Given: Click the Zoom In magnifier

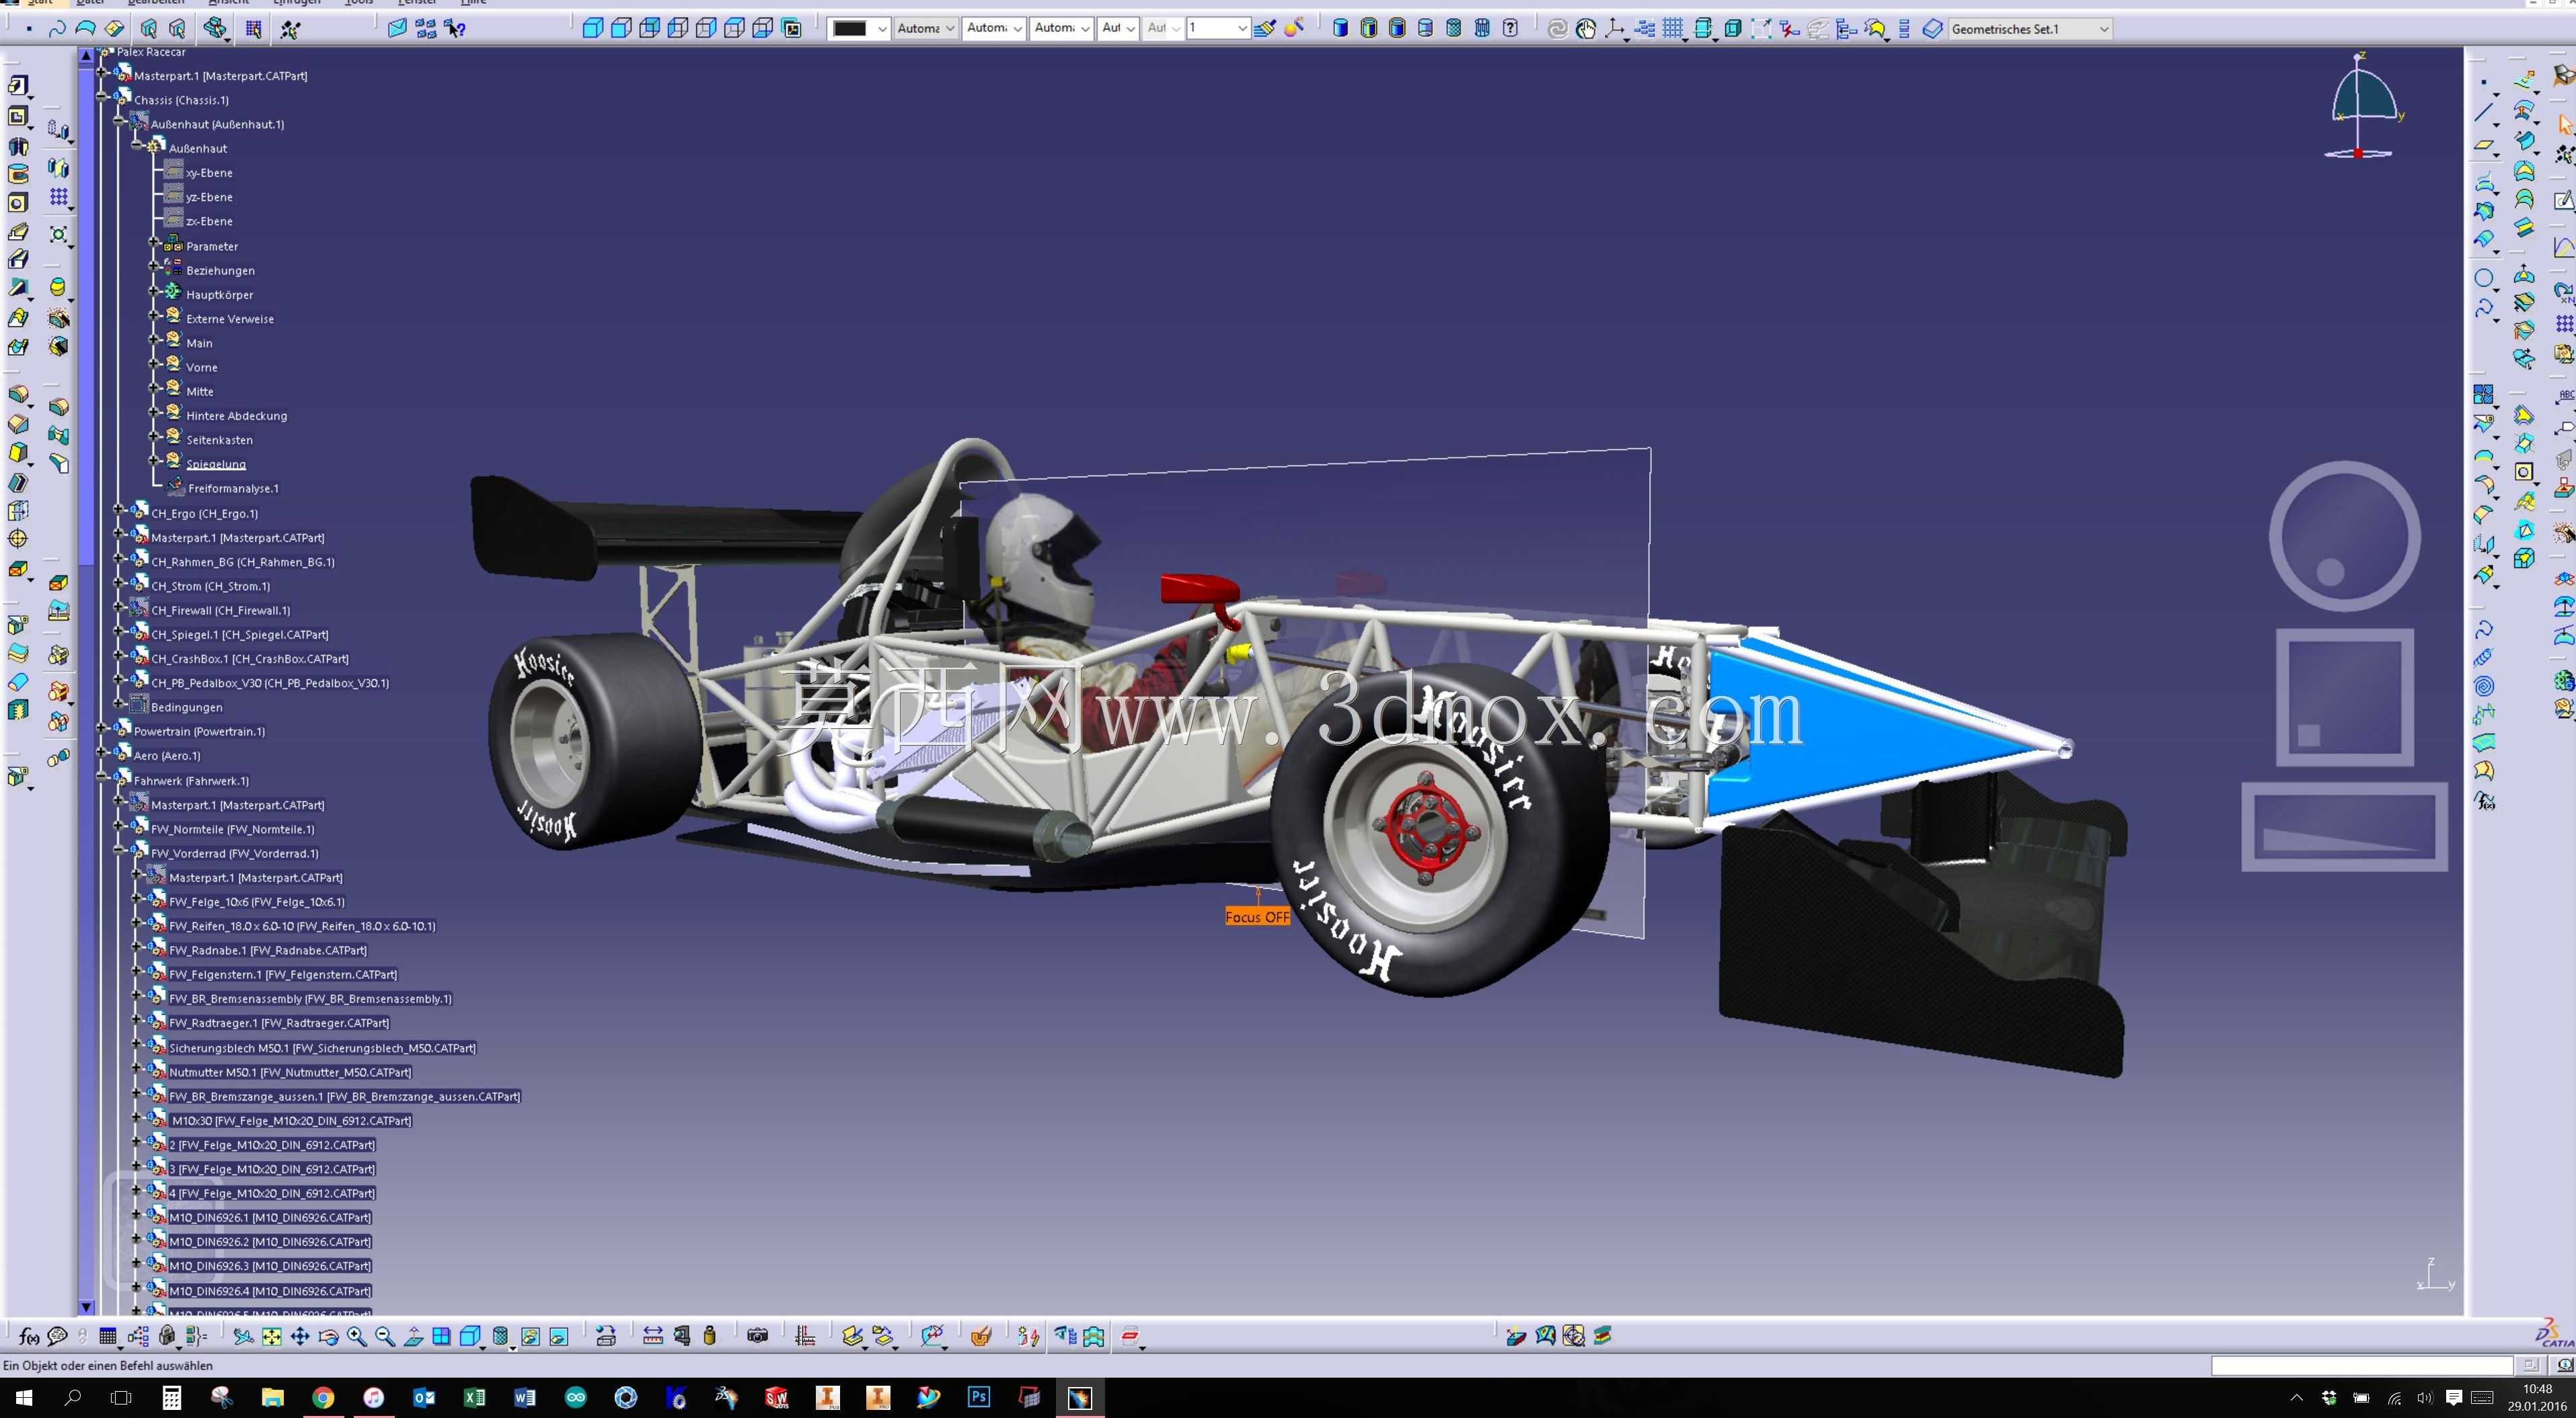Looking at the screenshot, I should [356, 1336].
